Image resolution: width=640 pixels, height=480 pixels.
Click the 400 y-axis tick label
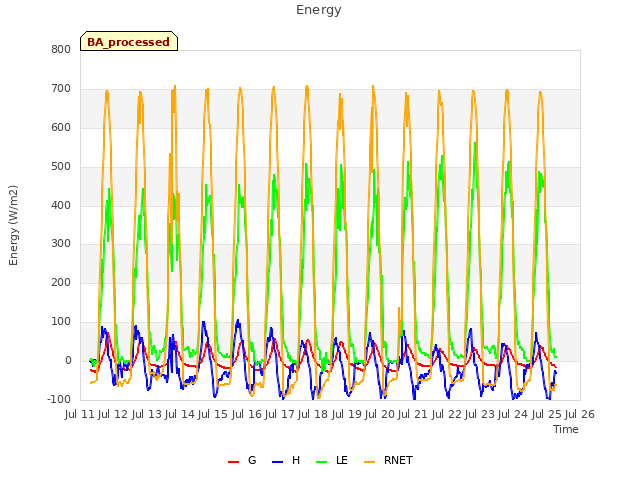click(61, 205)
